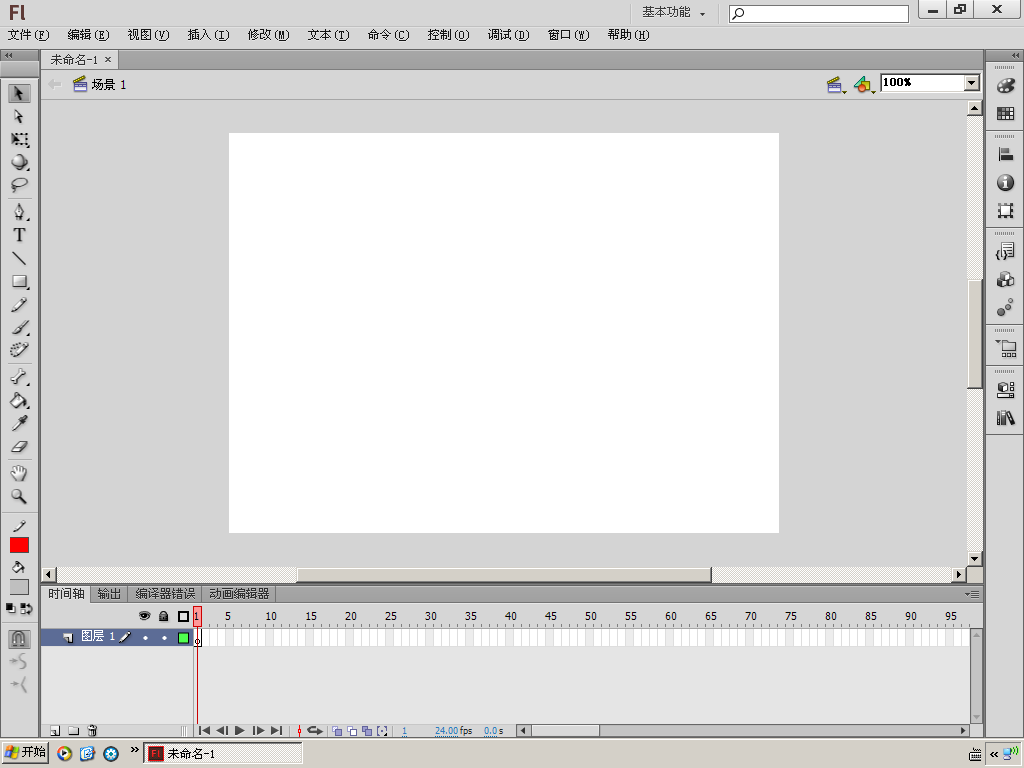Toggle green outline square of 图层 1
1024x768 pixels.
coord(184,638)
